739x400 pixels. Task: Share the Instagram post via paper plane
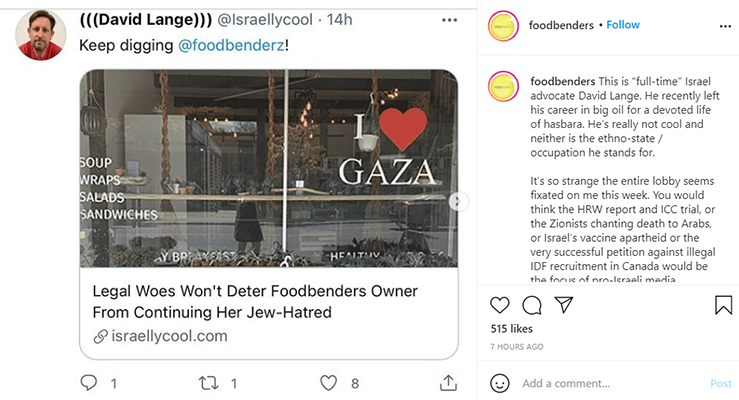coord(564,305)
